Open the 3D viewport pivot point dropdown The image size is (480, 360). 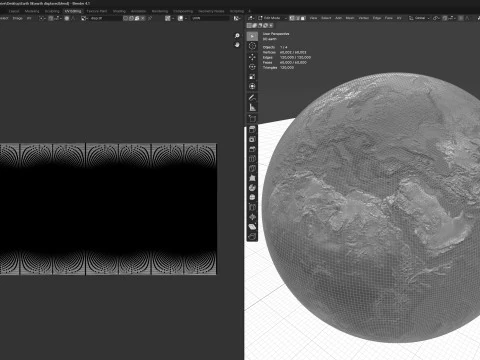point(436,18)
